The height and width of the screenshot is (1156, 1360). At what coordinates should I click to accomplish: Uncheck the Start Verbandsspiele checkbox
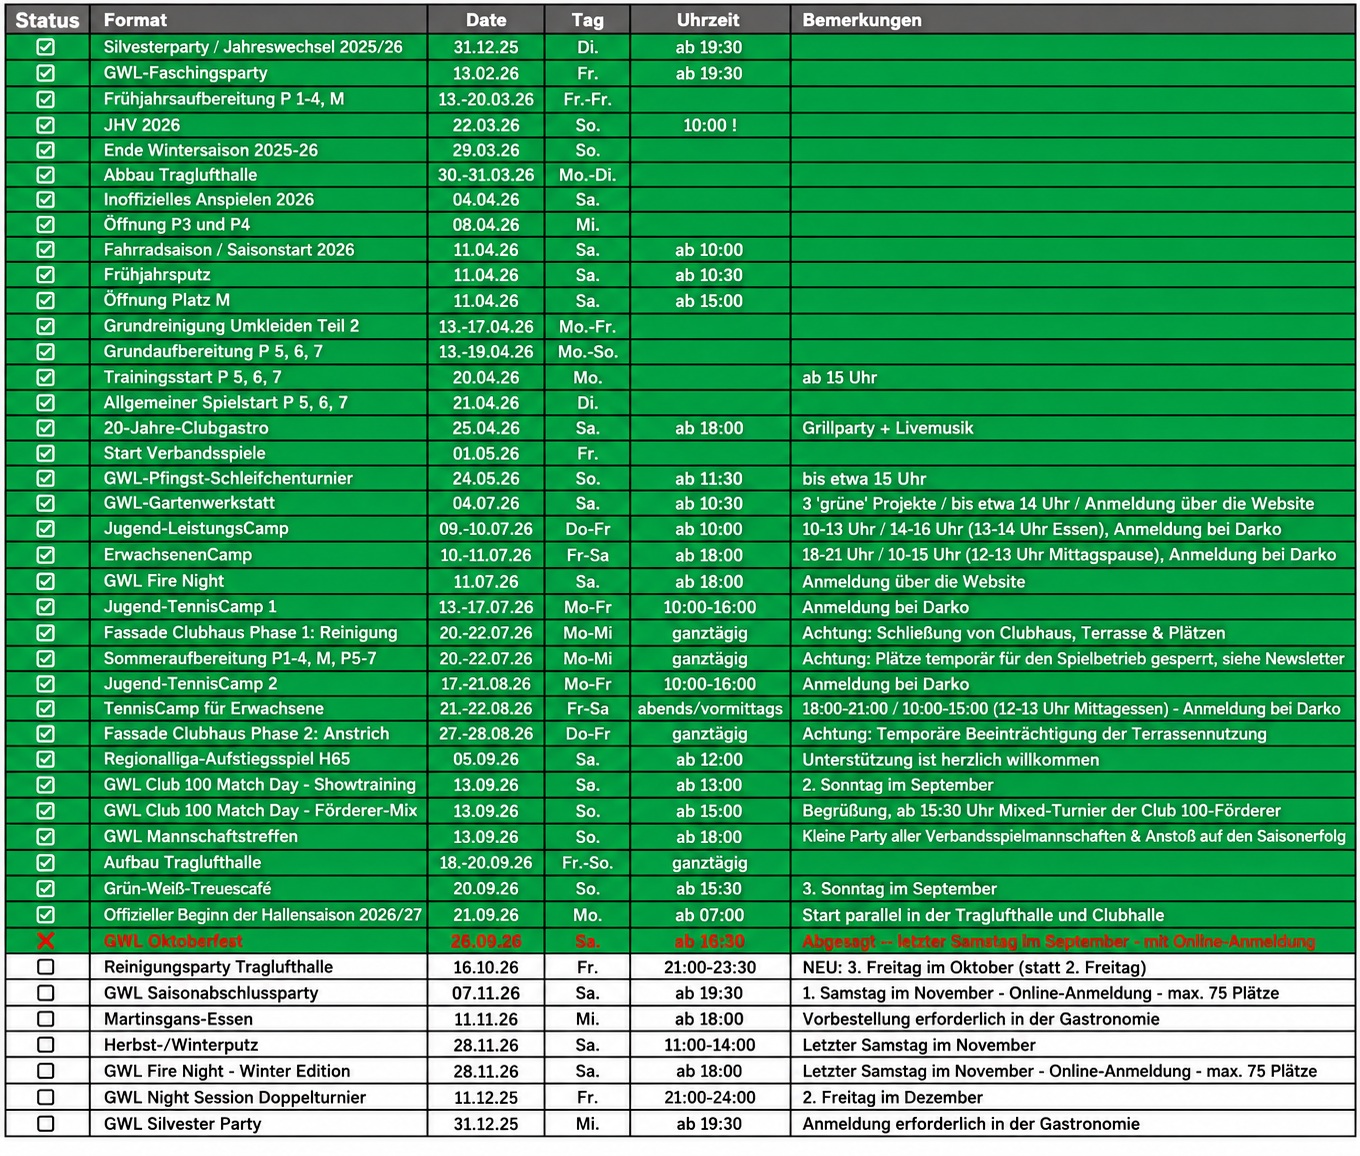(46, 453)
